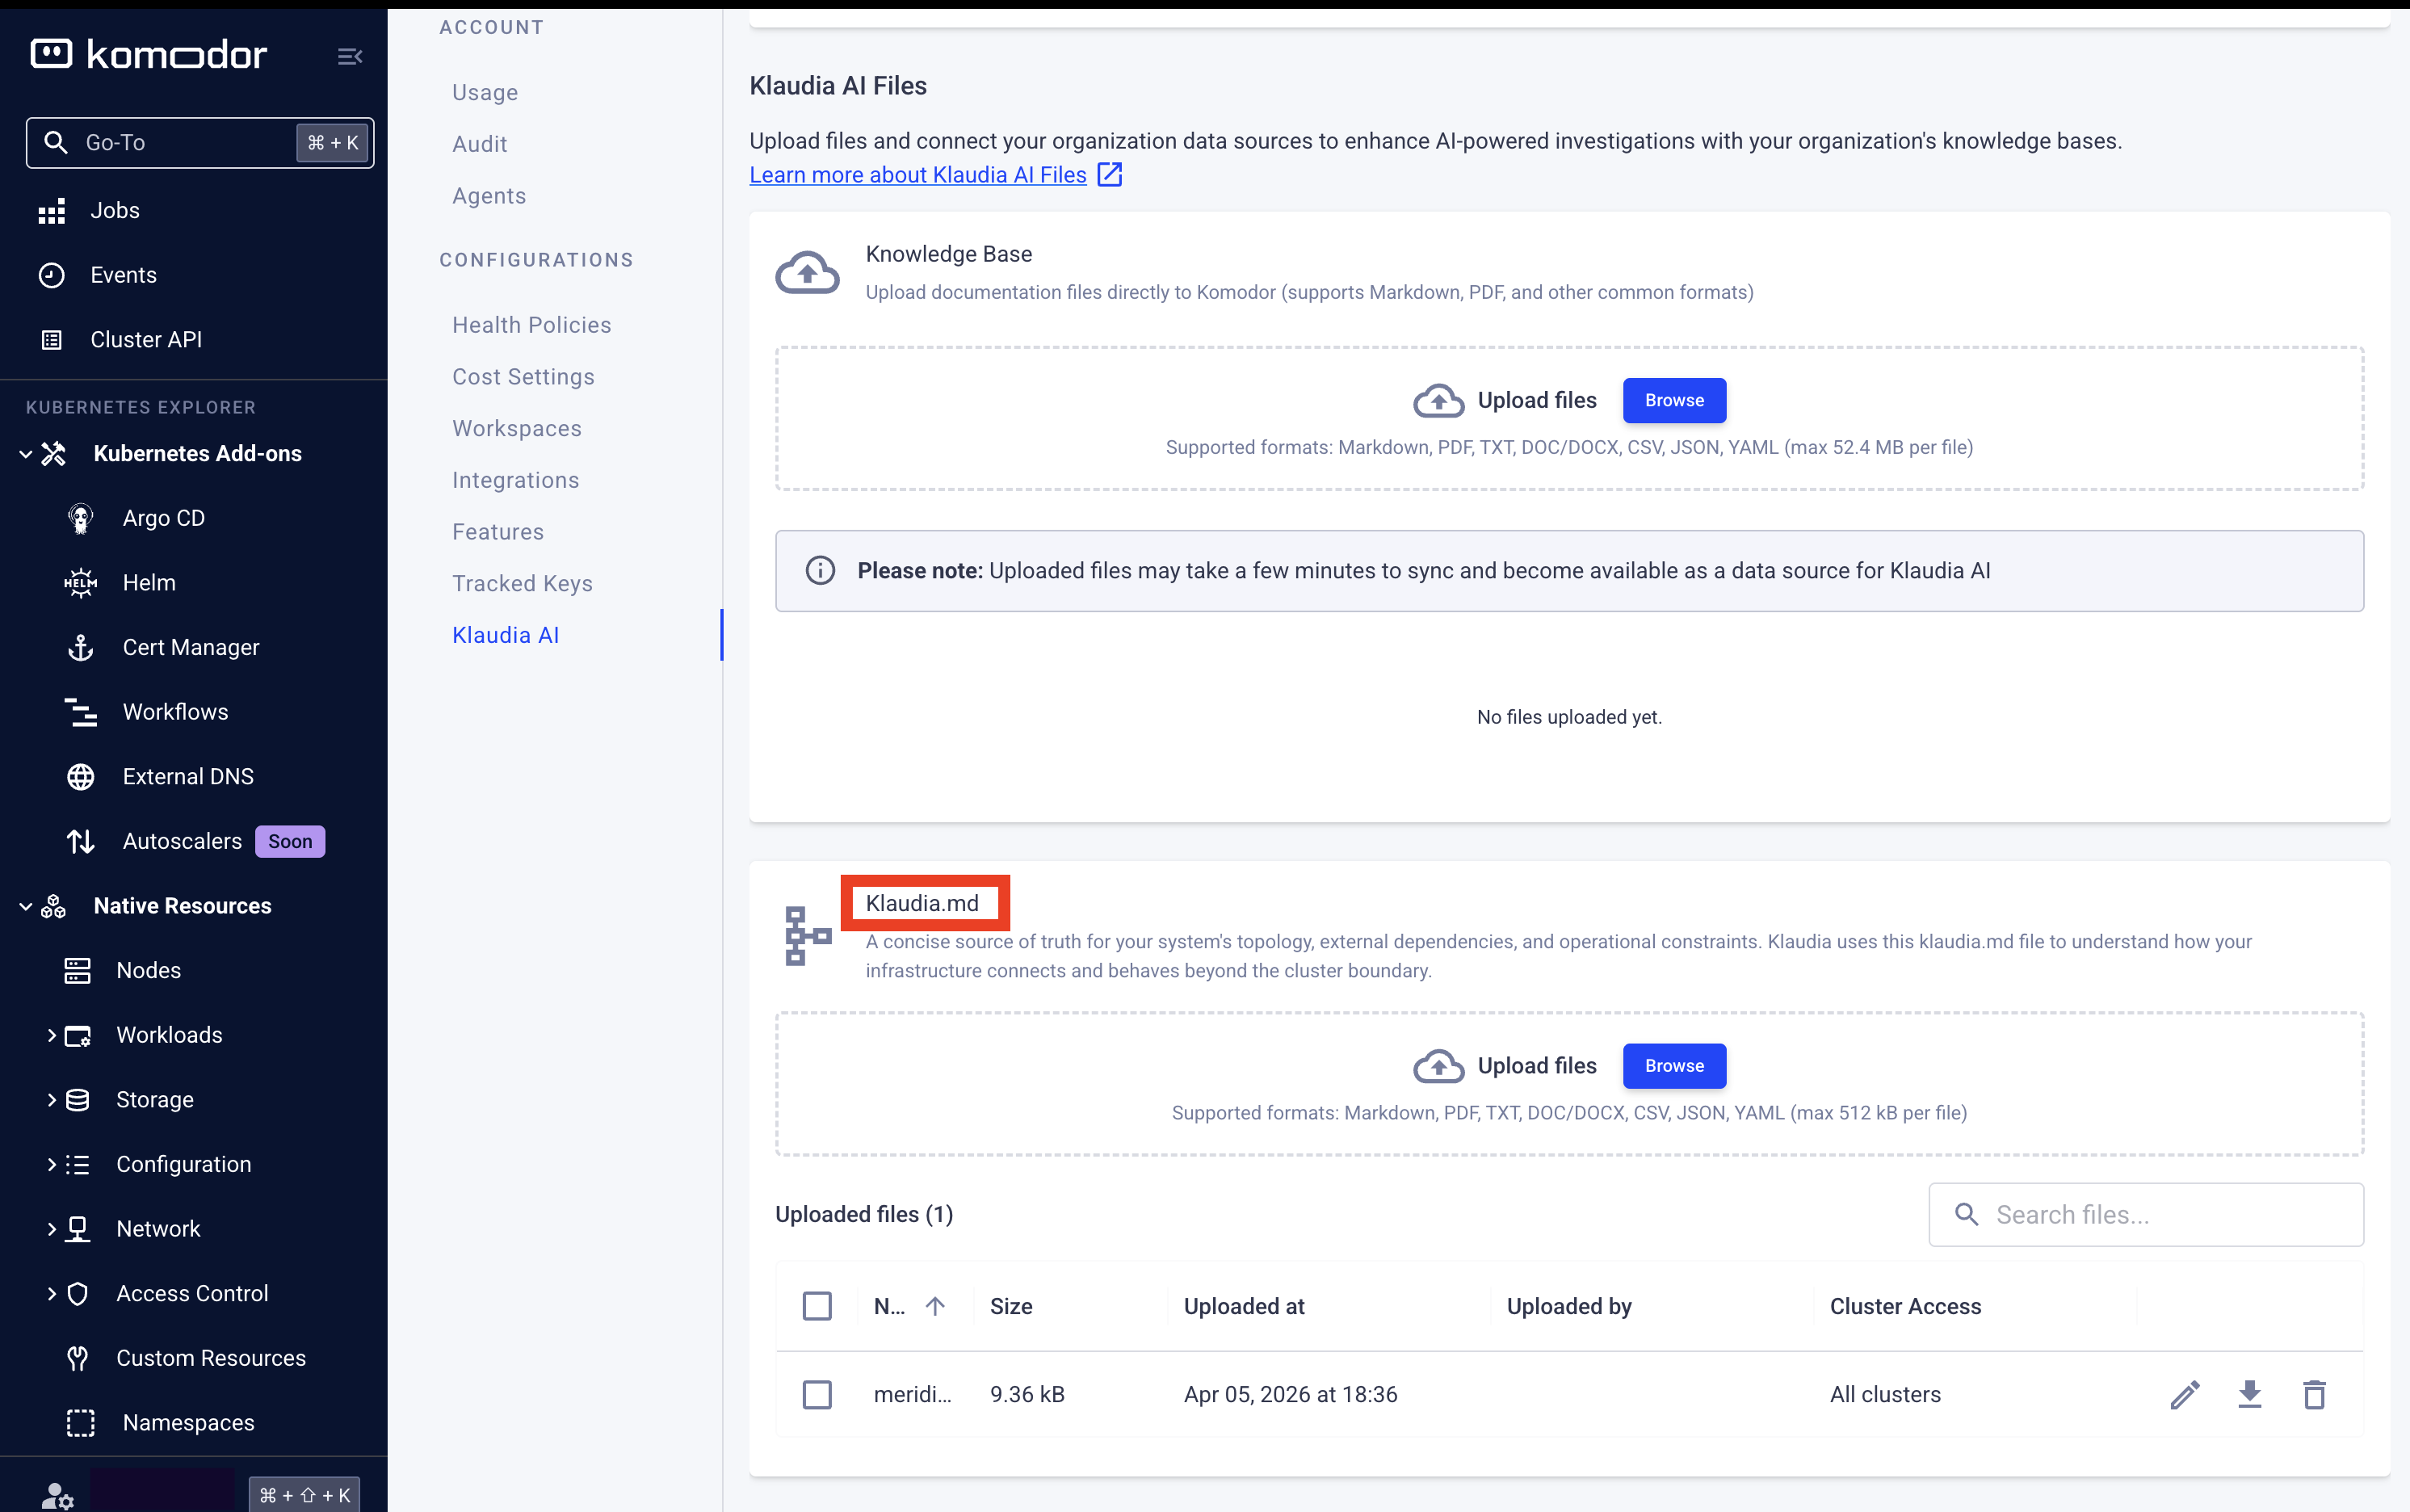This screenshot has width=2410, height=1512.
Task: Open the Helm section
Action: pyautogui.click(x=149, y=583)
